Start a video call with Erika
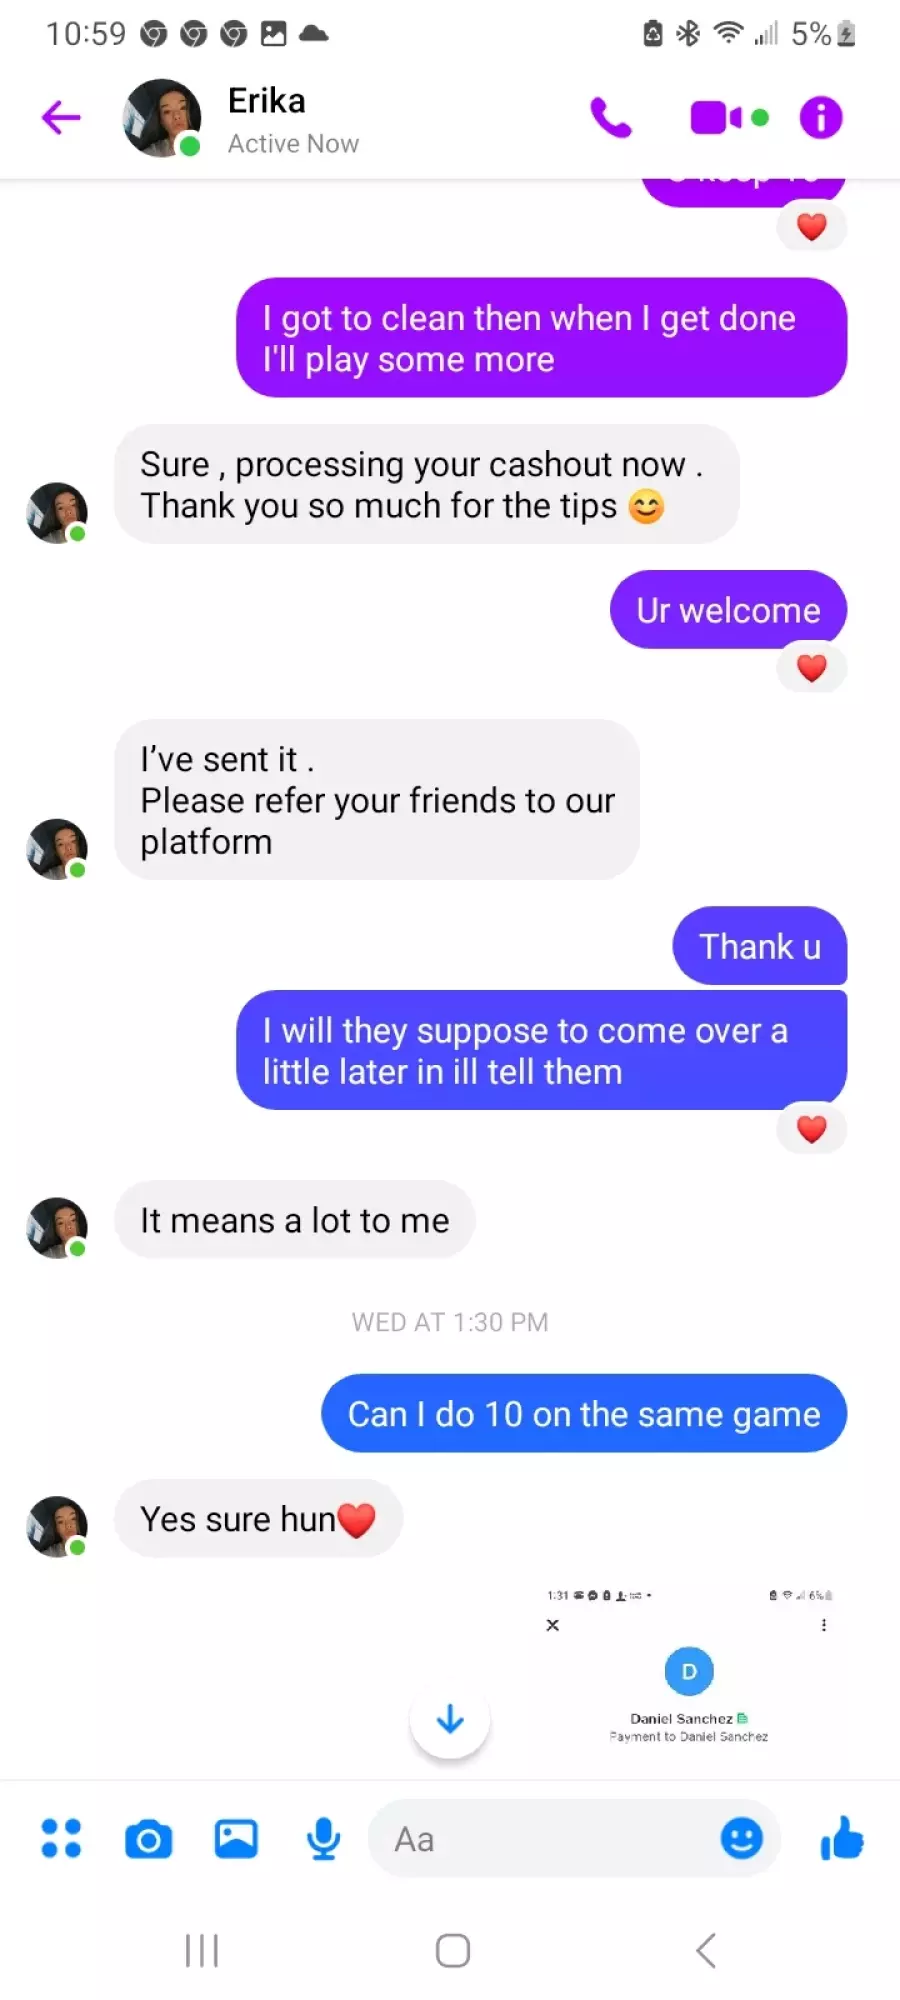This screenshot has width=900, height=2000. pos(729,118)
